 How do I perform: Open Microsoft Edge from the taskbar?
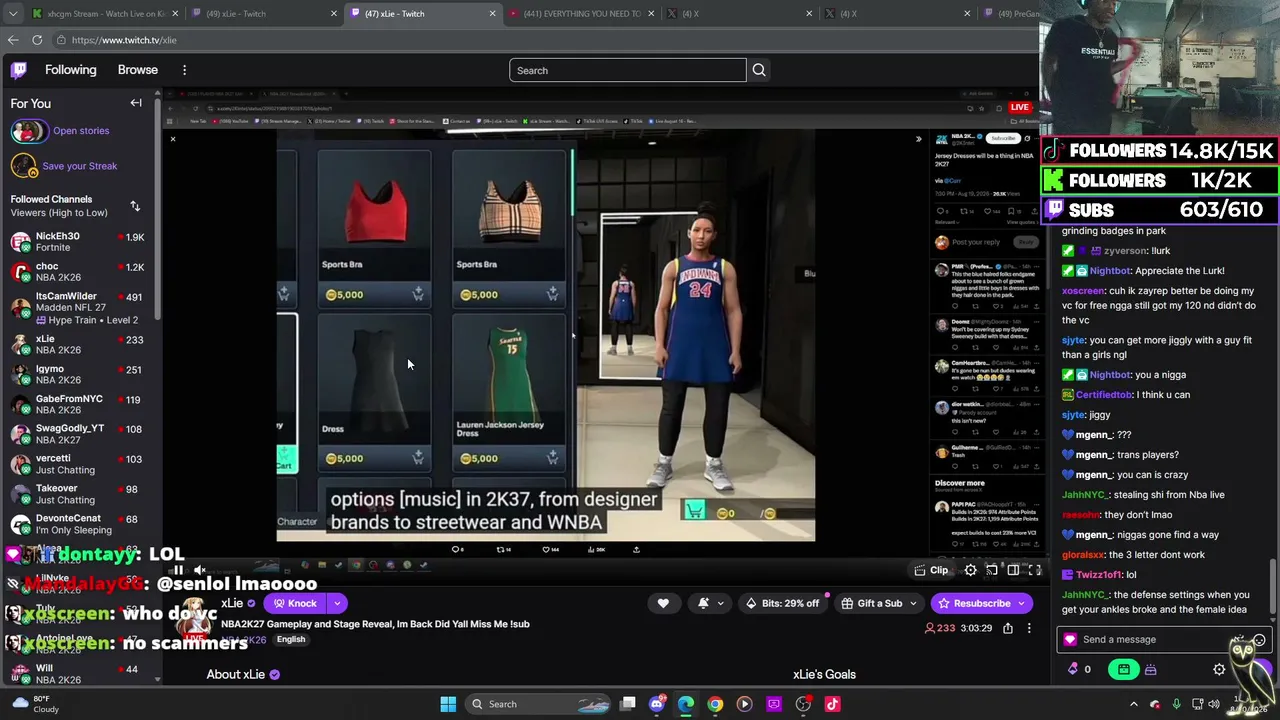(685, 704)
